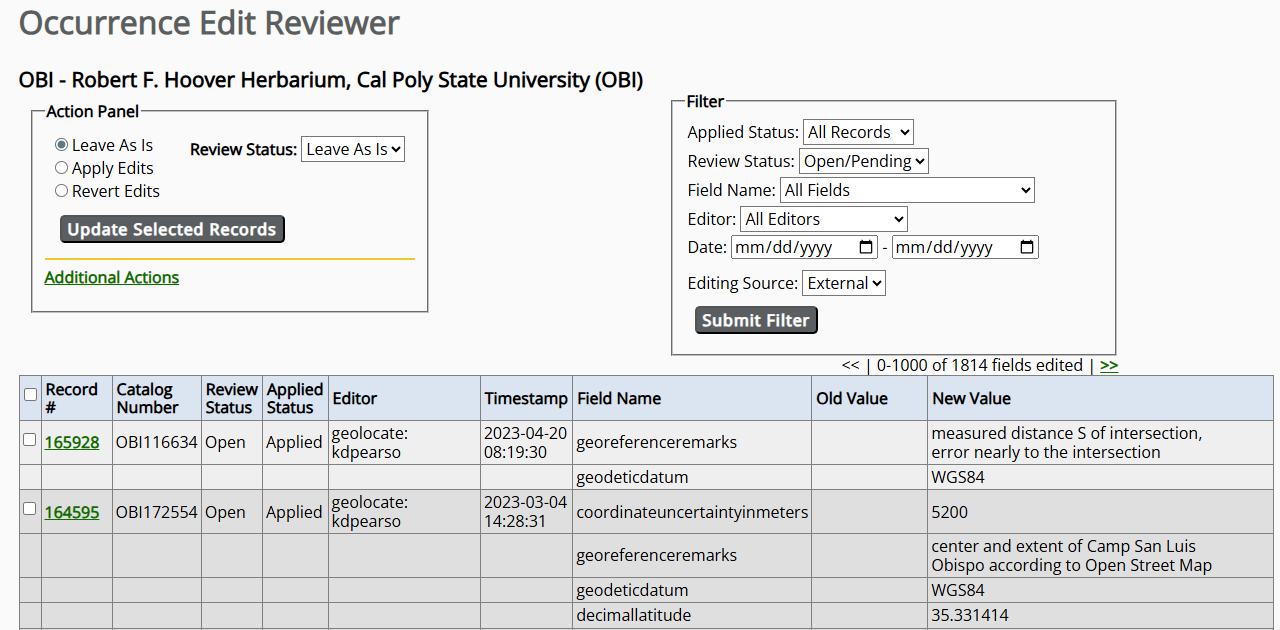Viewport: 1280px width, 630px height.
Task: Expand the Editing Source External dropdown
Action: [843, 284]
